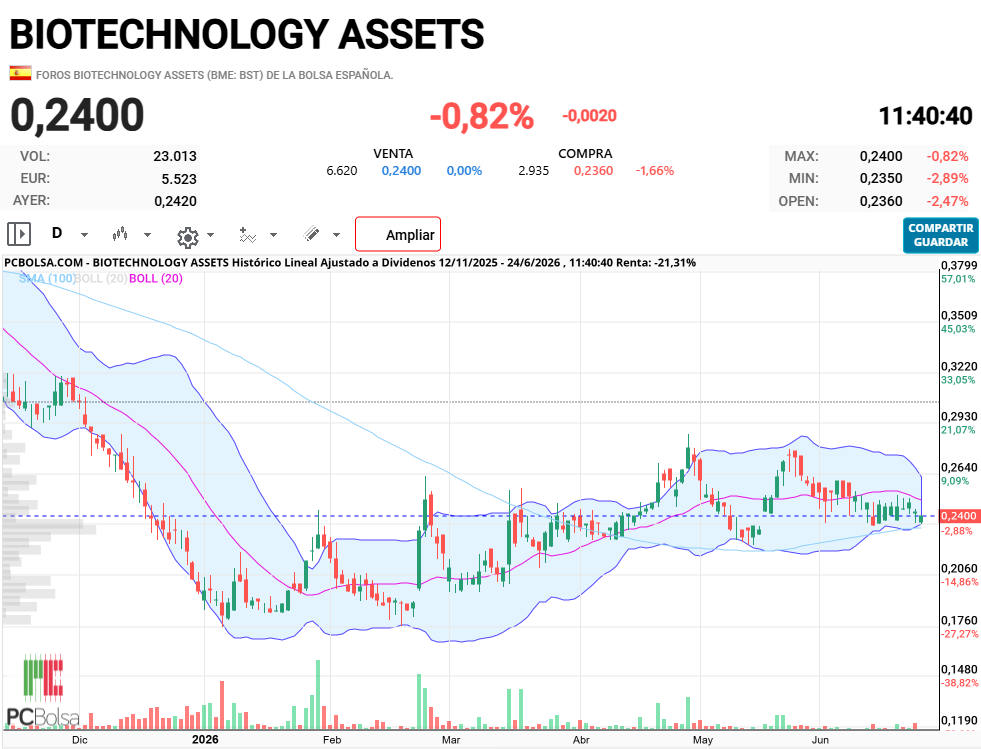Click the venta volume 6.620

point(342,171)
